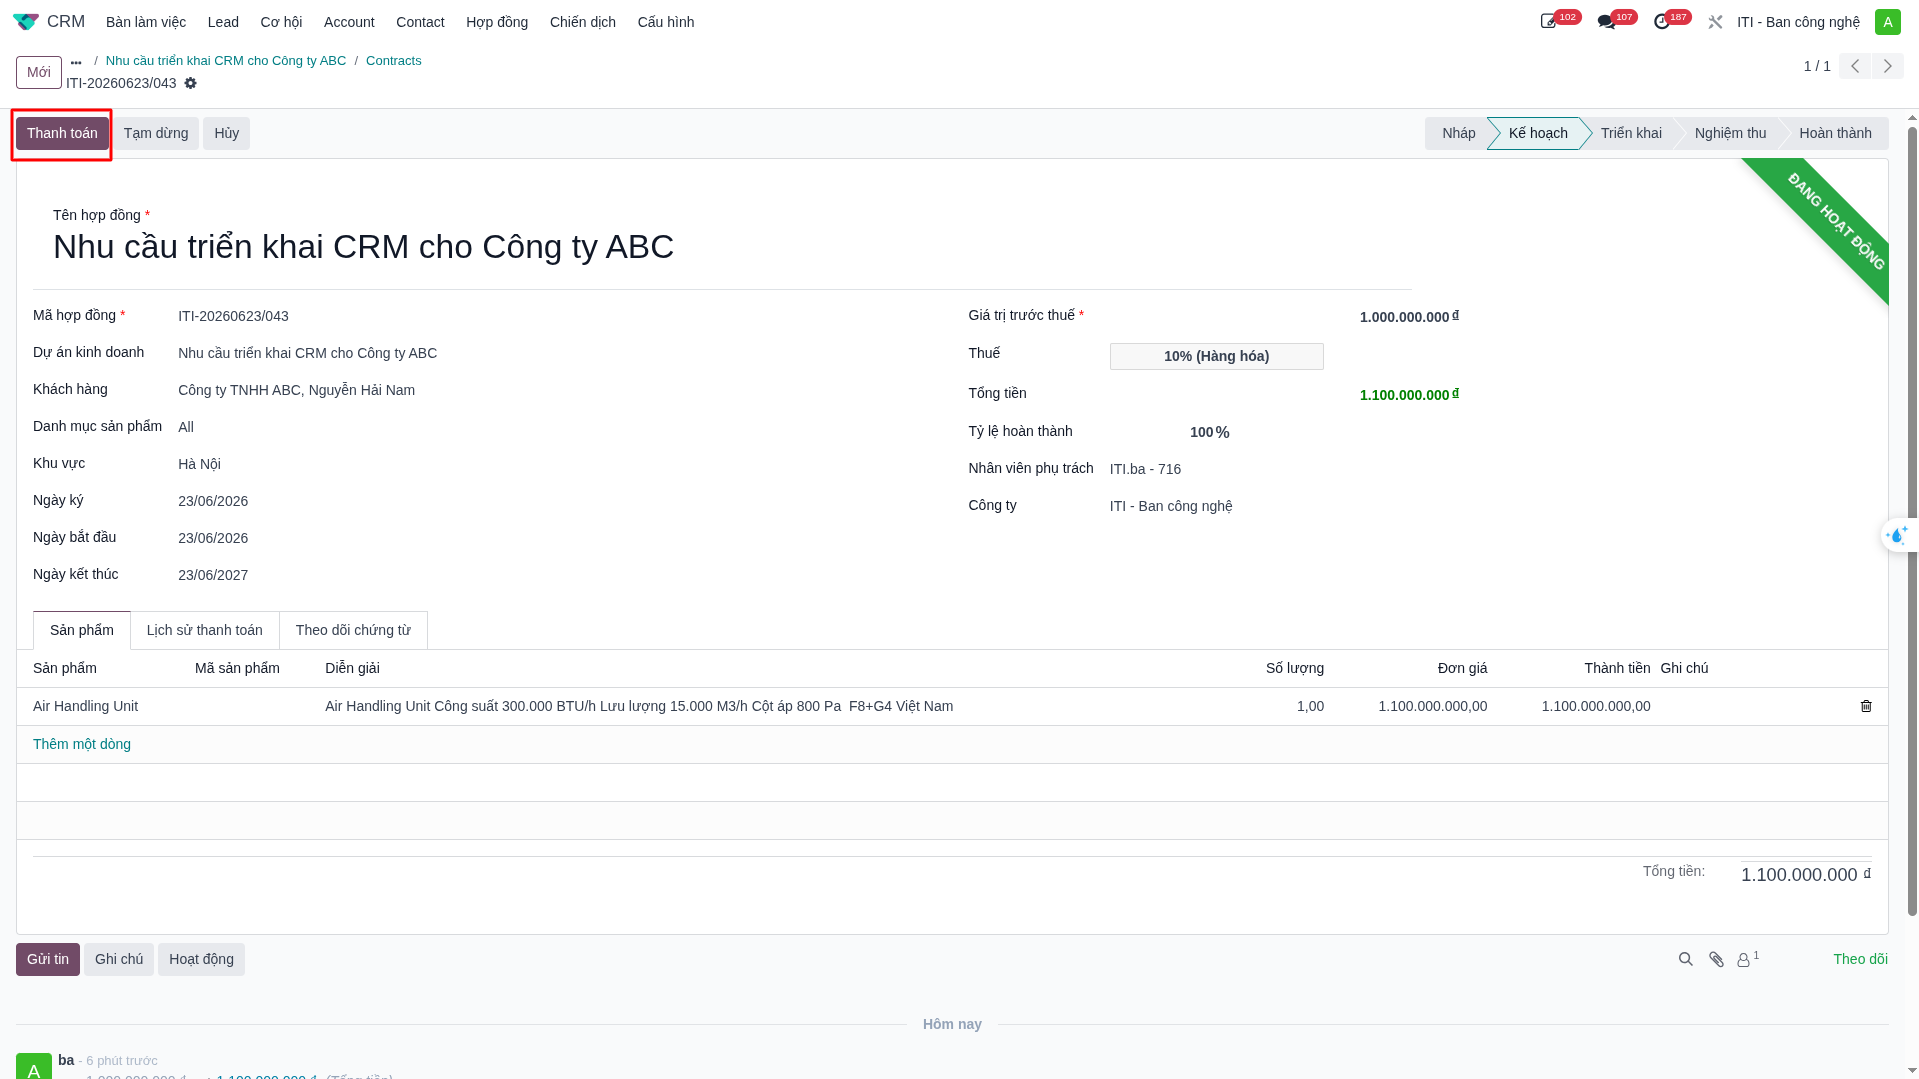This screenshot has width=1919, height=1079.
Task: Open Thuế 10% (Hàng hóa) field
Action: click(x=1216, y=356)
